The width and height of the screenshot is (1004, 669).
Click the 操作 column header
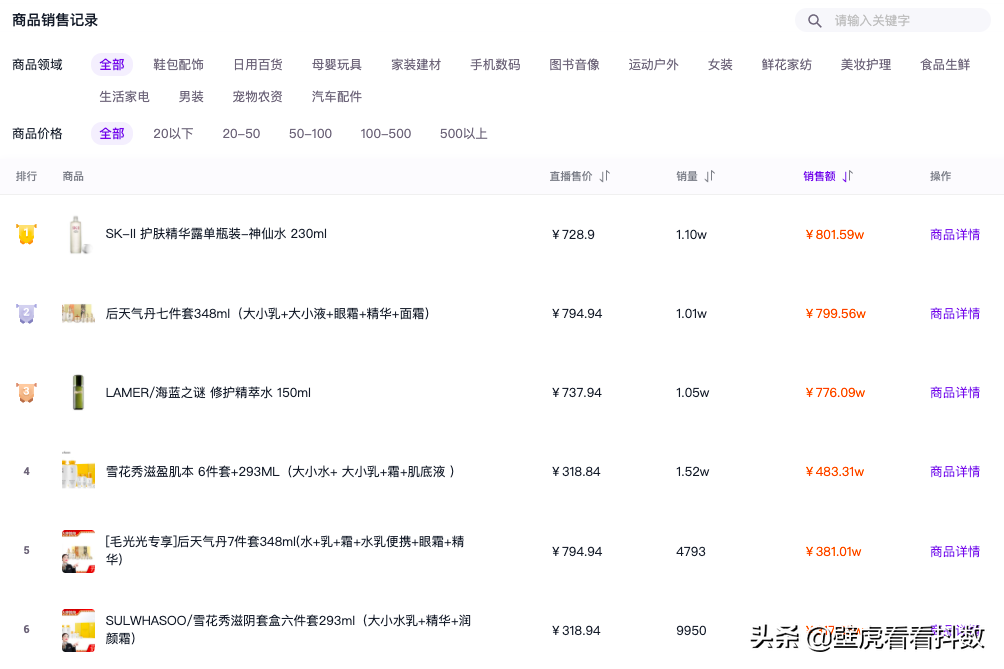point(941,176)
